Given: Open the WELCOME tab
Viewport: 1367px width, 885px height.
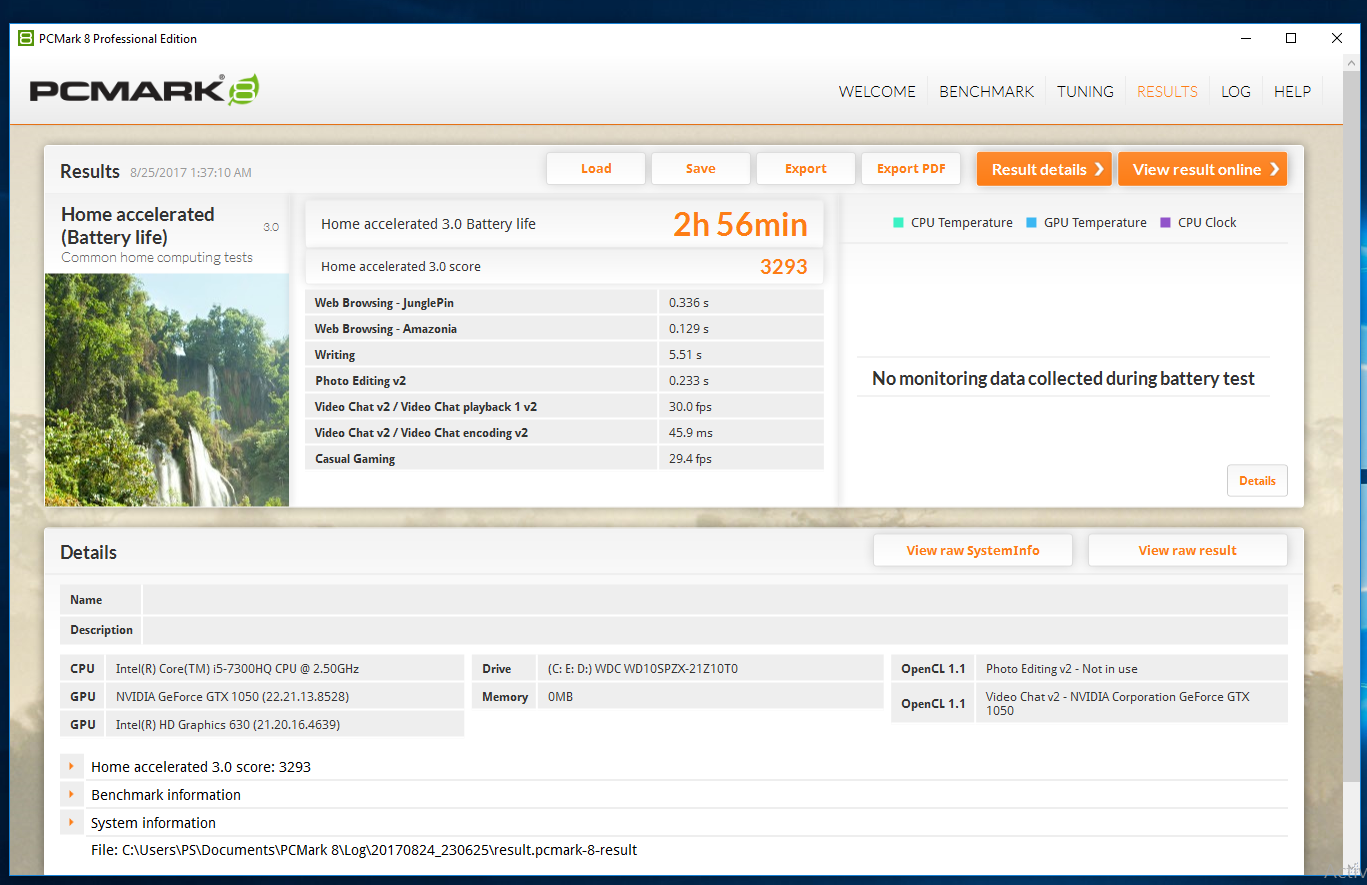Looking at the screenshot, I should [x=877, y=91].
